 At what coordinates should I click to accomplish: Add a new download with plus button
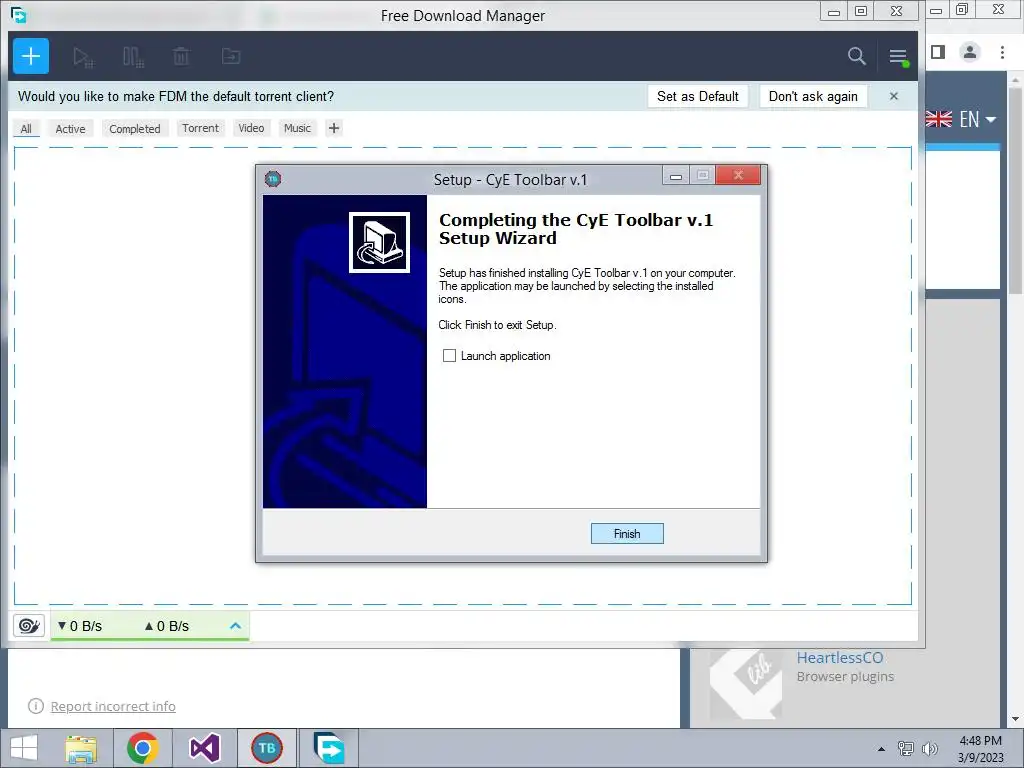tap(31, 56)
